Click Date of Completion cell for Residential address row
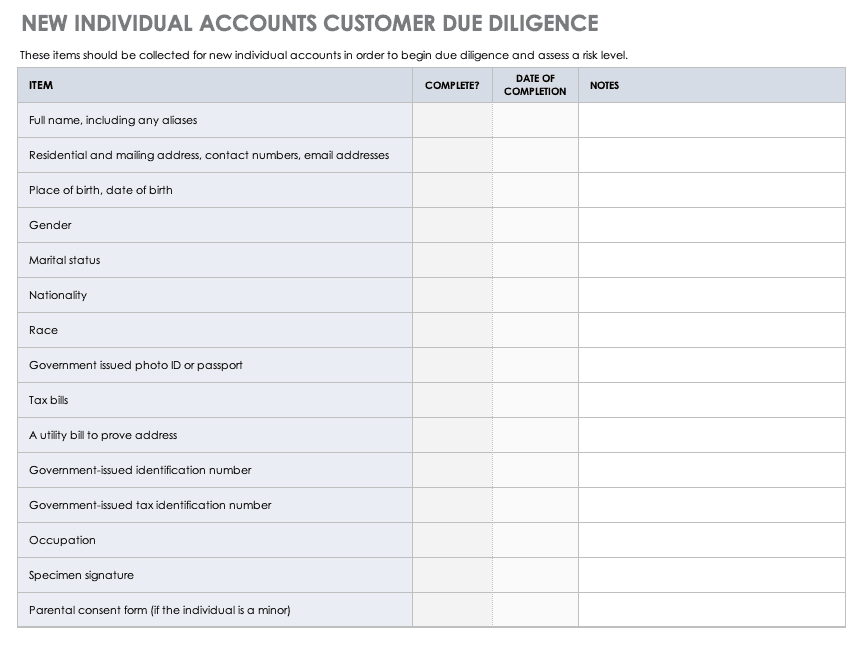The width and height of the screenshot is (865, 652). tap(535, 155)
